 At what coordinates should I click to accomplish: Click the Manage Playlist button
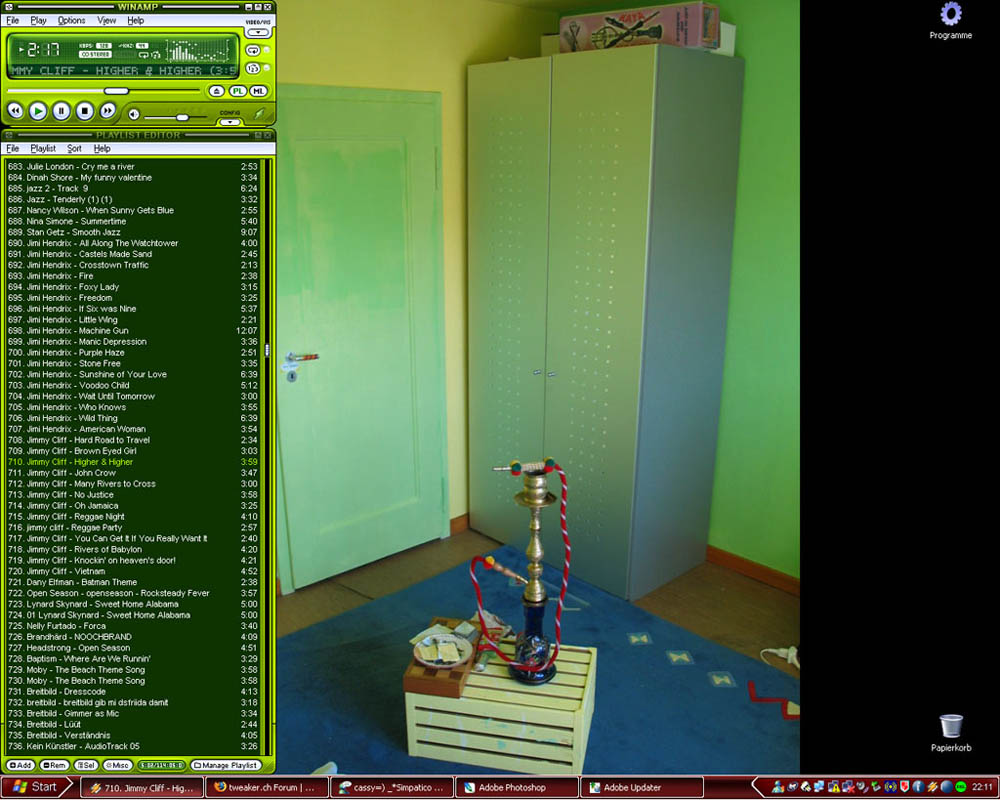coord(225,765)
